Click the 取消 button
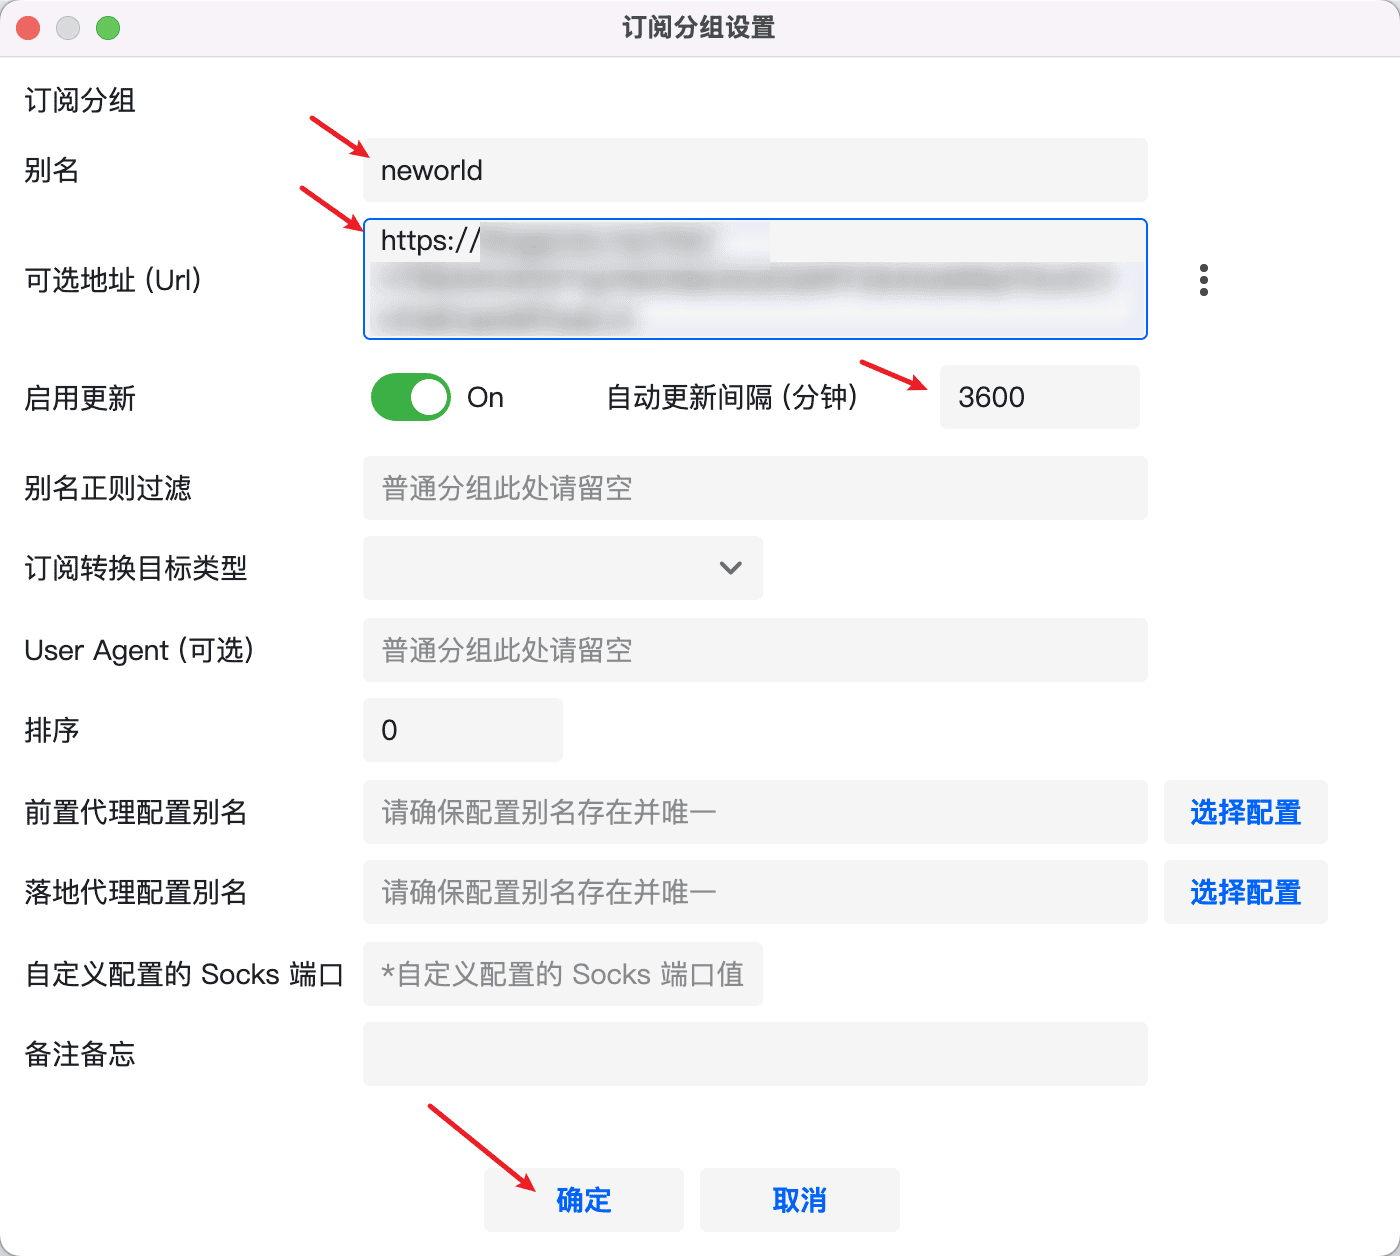Screen dimensions: 1400x1256 click(799, 1199)
